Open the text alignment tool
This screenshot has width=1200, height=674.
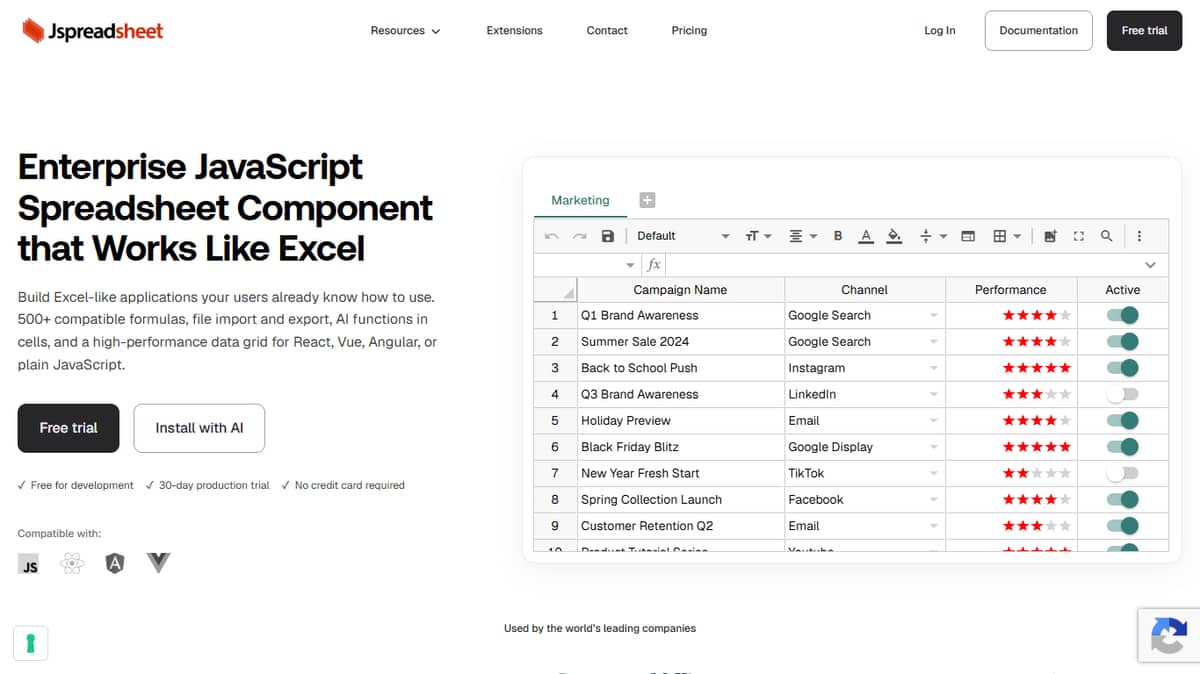click(803, 236)
